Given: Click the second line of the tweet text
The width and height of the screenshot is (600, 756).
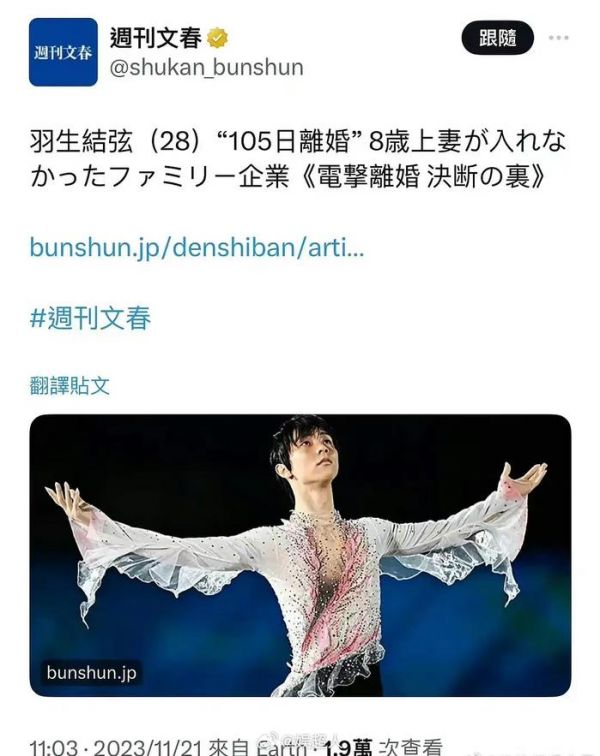Looking at the screenshot, I should pyautogui.click(x=288, y=178).
